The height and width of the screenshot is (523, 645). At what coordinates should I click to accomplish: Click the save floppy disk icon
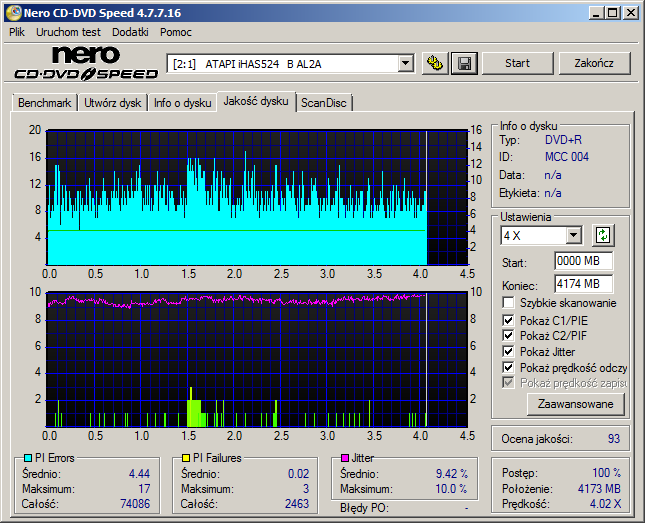pyautogui.click(x=464, y=63)
